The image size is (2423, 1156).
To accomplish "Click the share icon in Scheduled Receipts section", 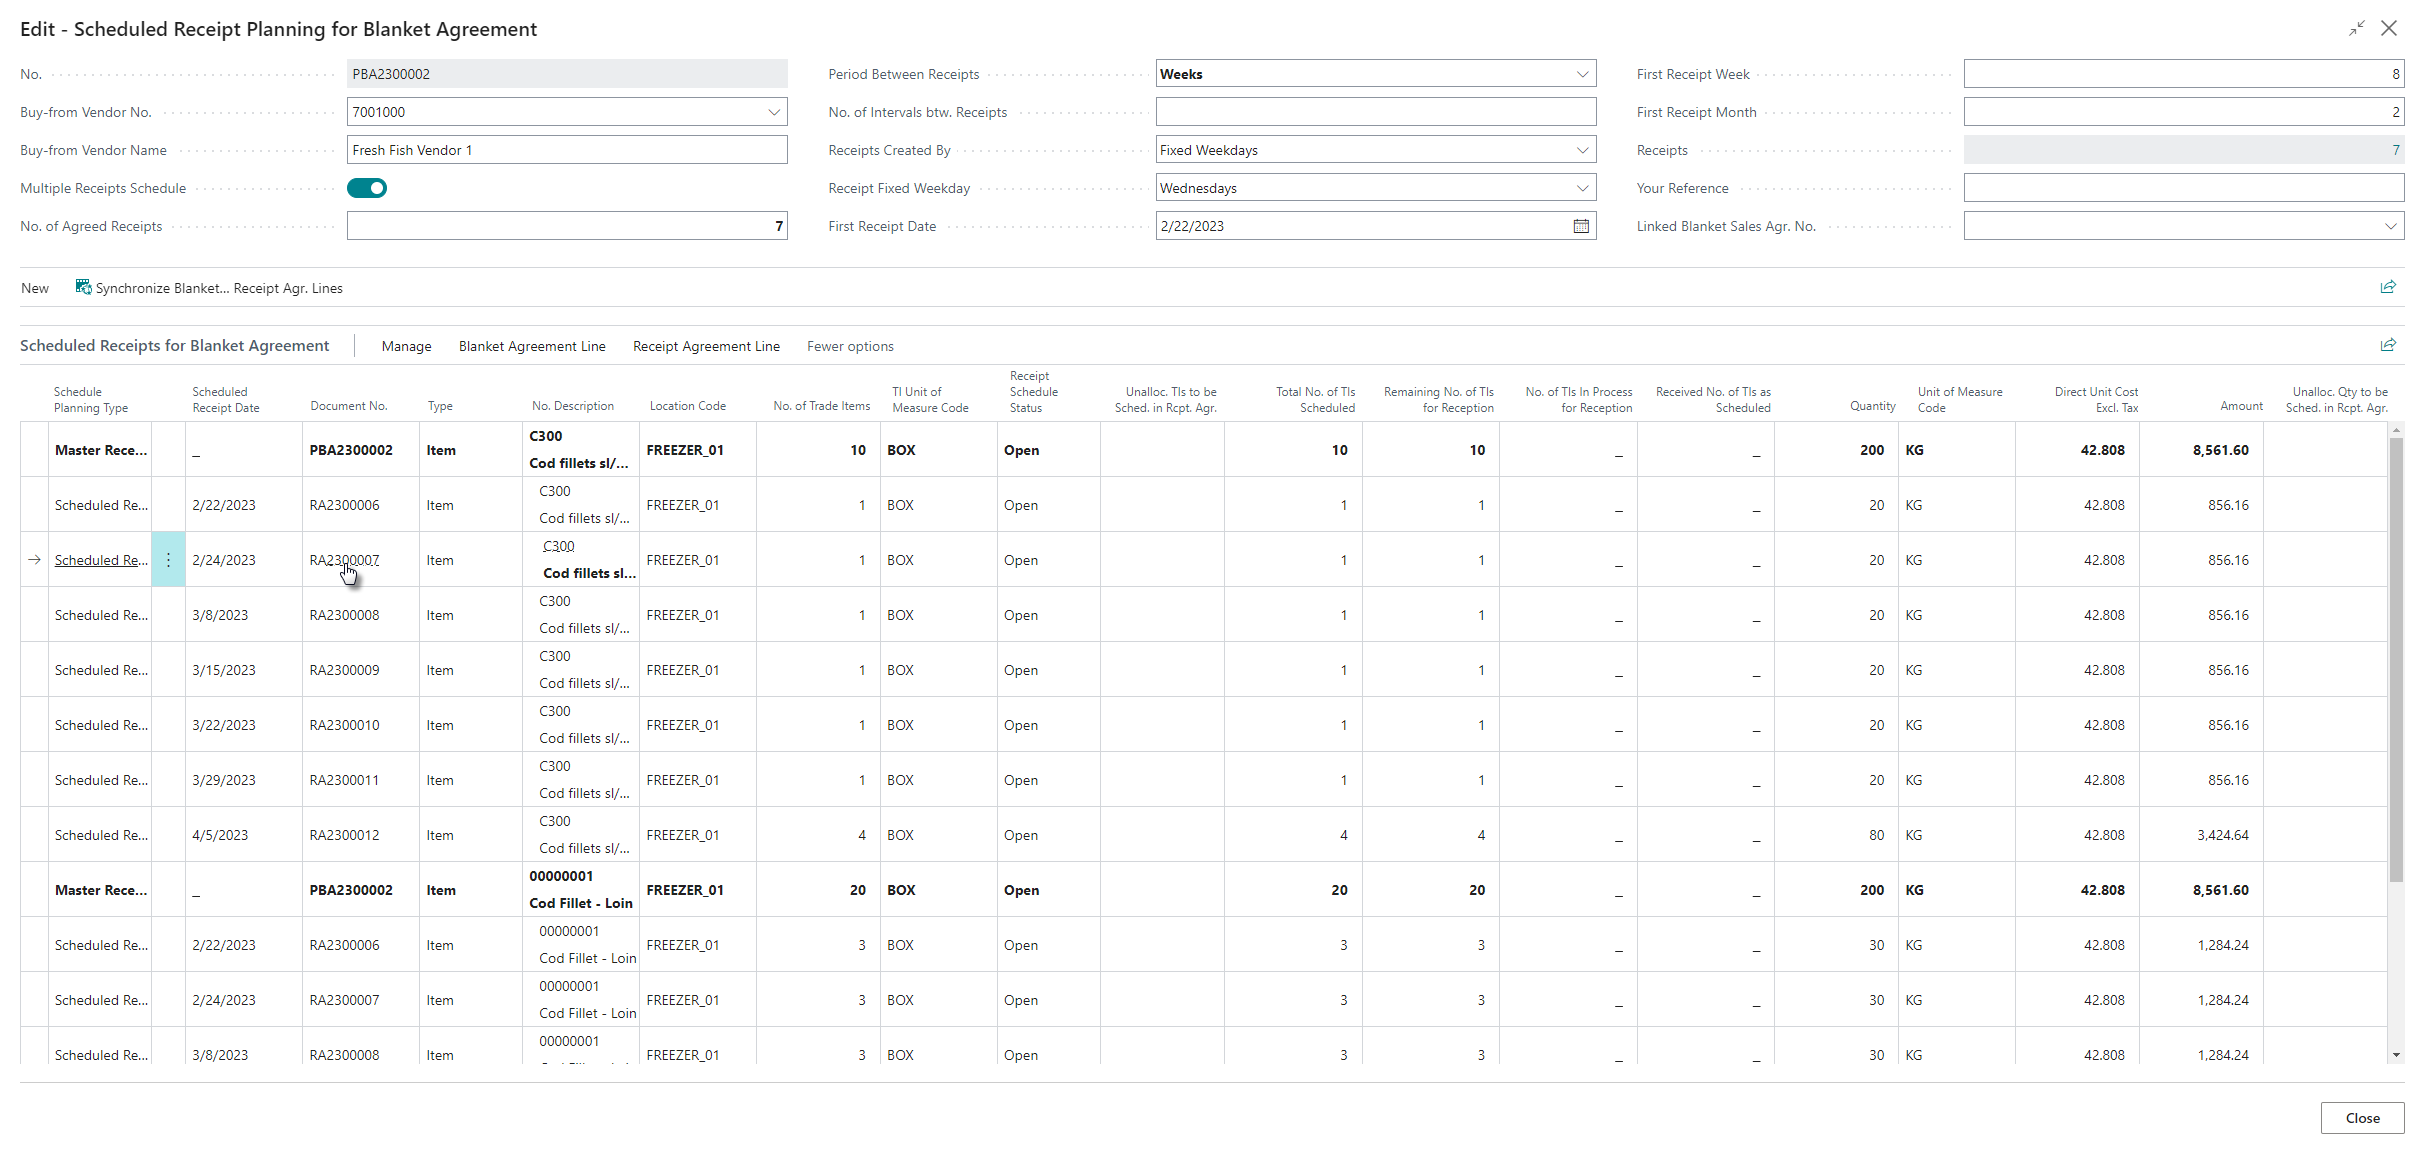I will point(2388,346).
